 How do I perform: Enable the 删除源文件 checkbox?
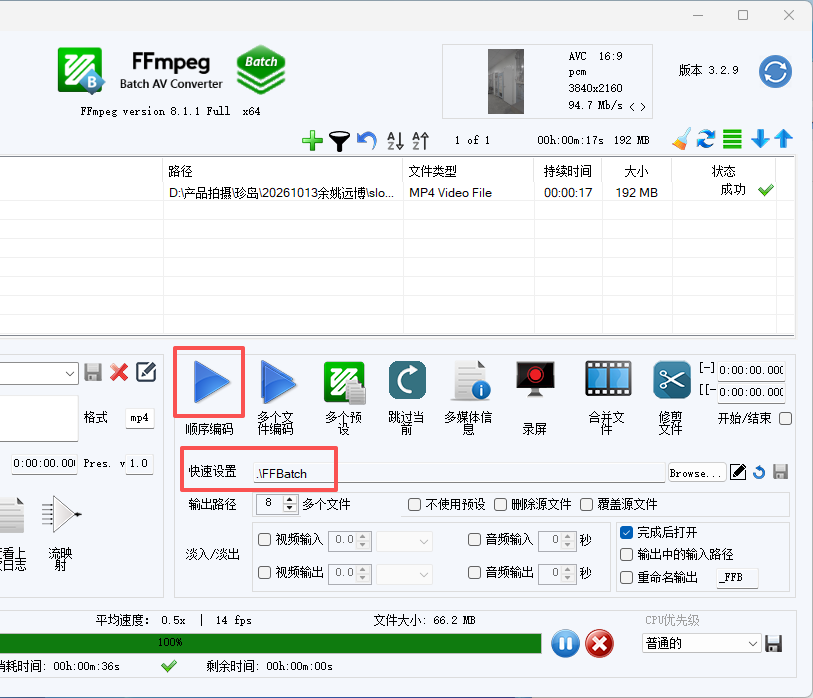[500, 505]
